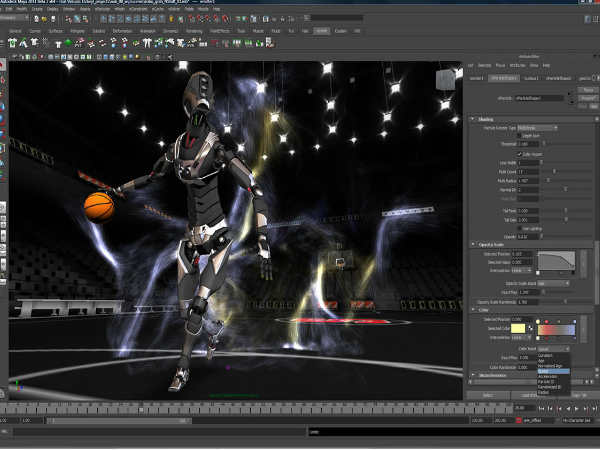Open the menu set dropdown at top left
The height and width of the screenshot is (450, 600).
coord(14,18)
